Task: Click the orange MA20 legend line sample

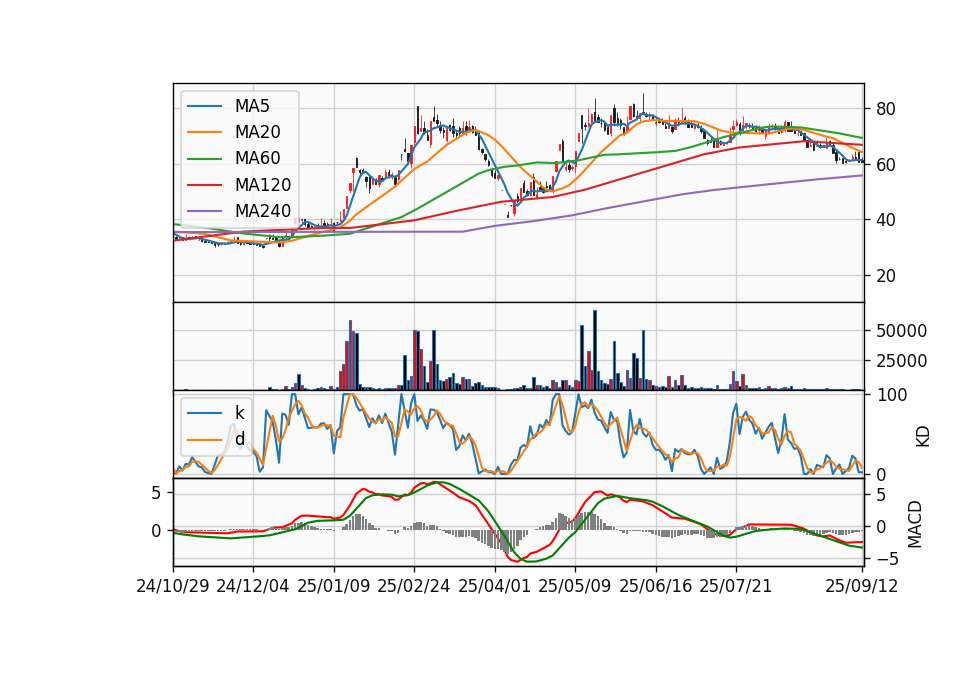Action: [204, 132]
